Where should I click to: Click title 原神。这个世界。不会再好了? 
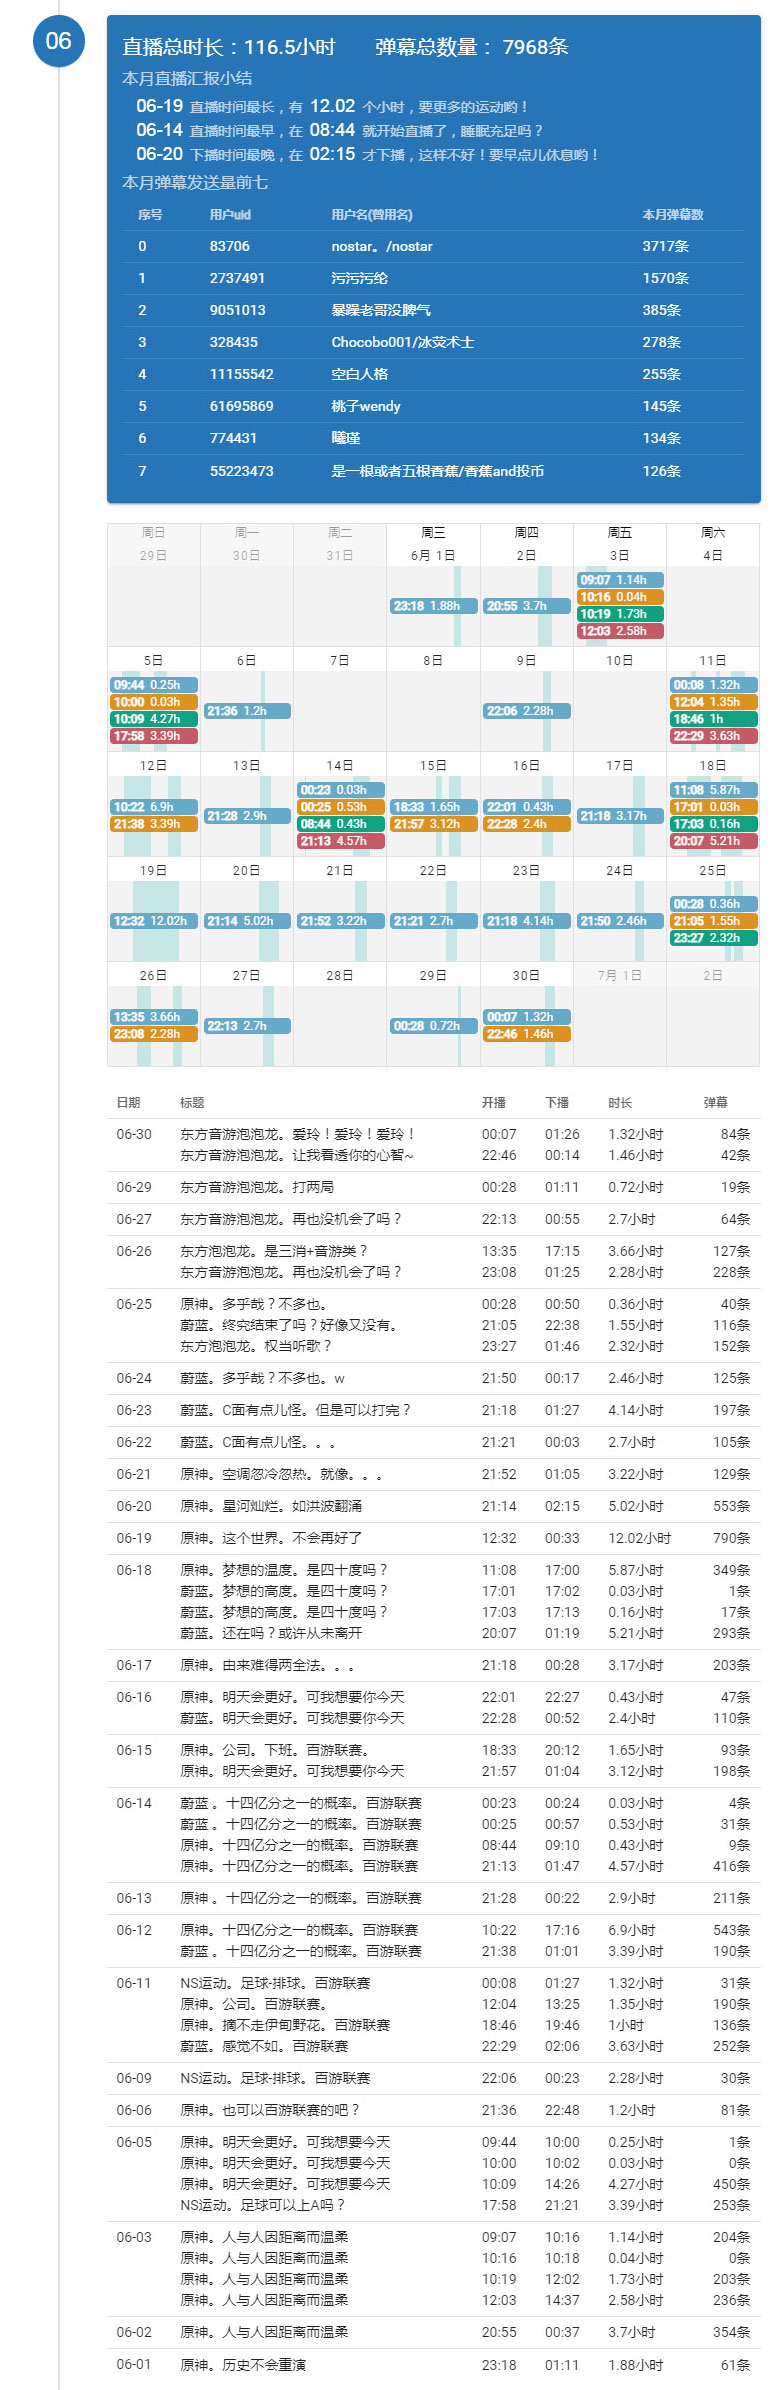tap(271, 1538)
